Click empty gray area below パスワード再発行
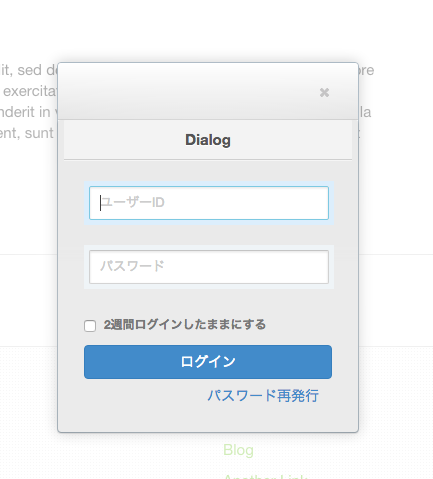The image size is (433, 479). click(x=208, y=418)
